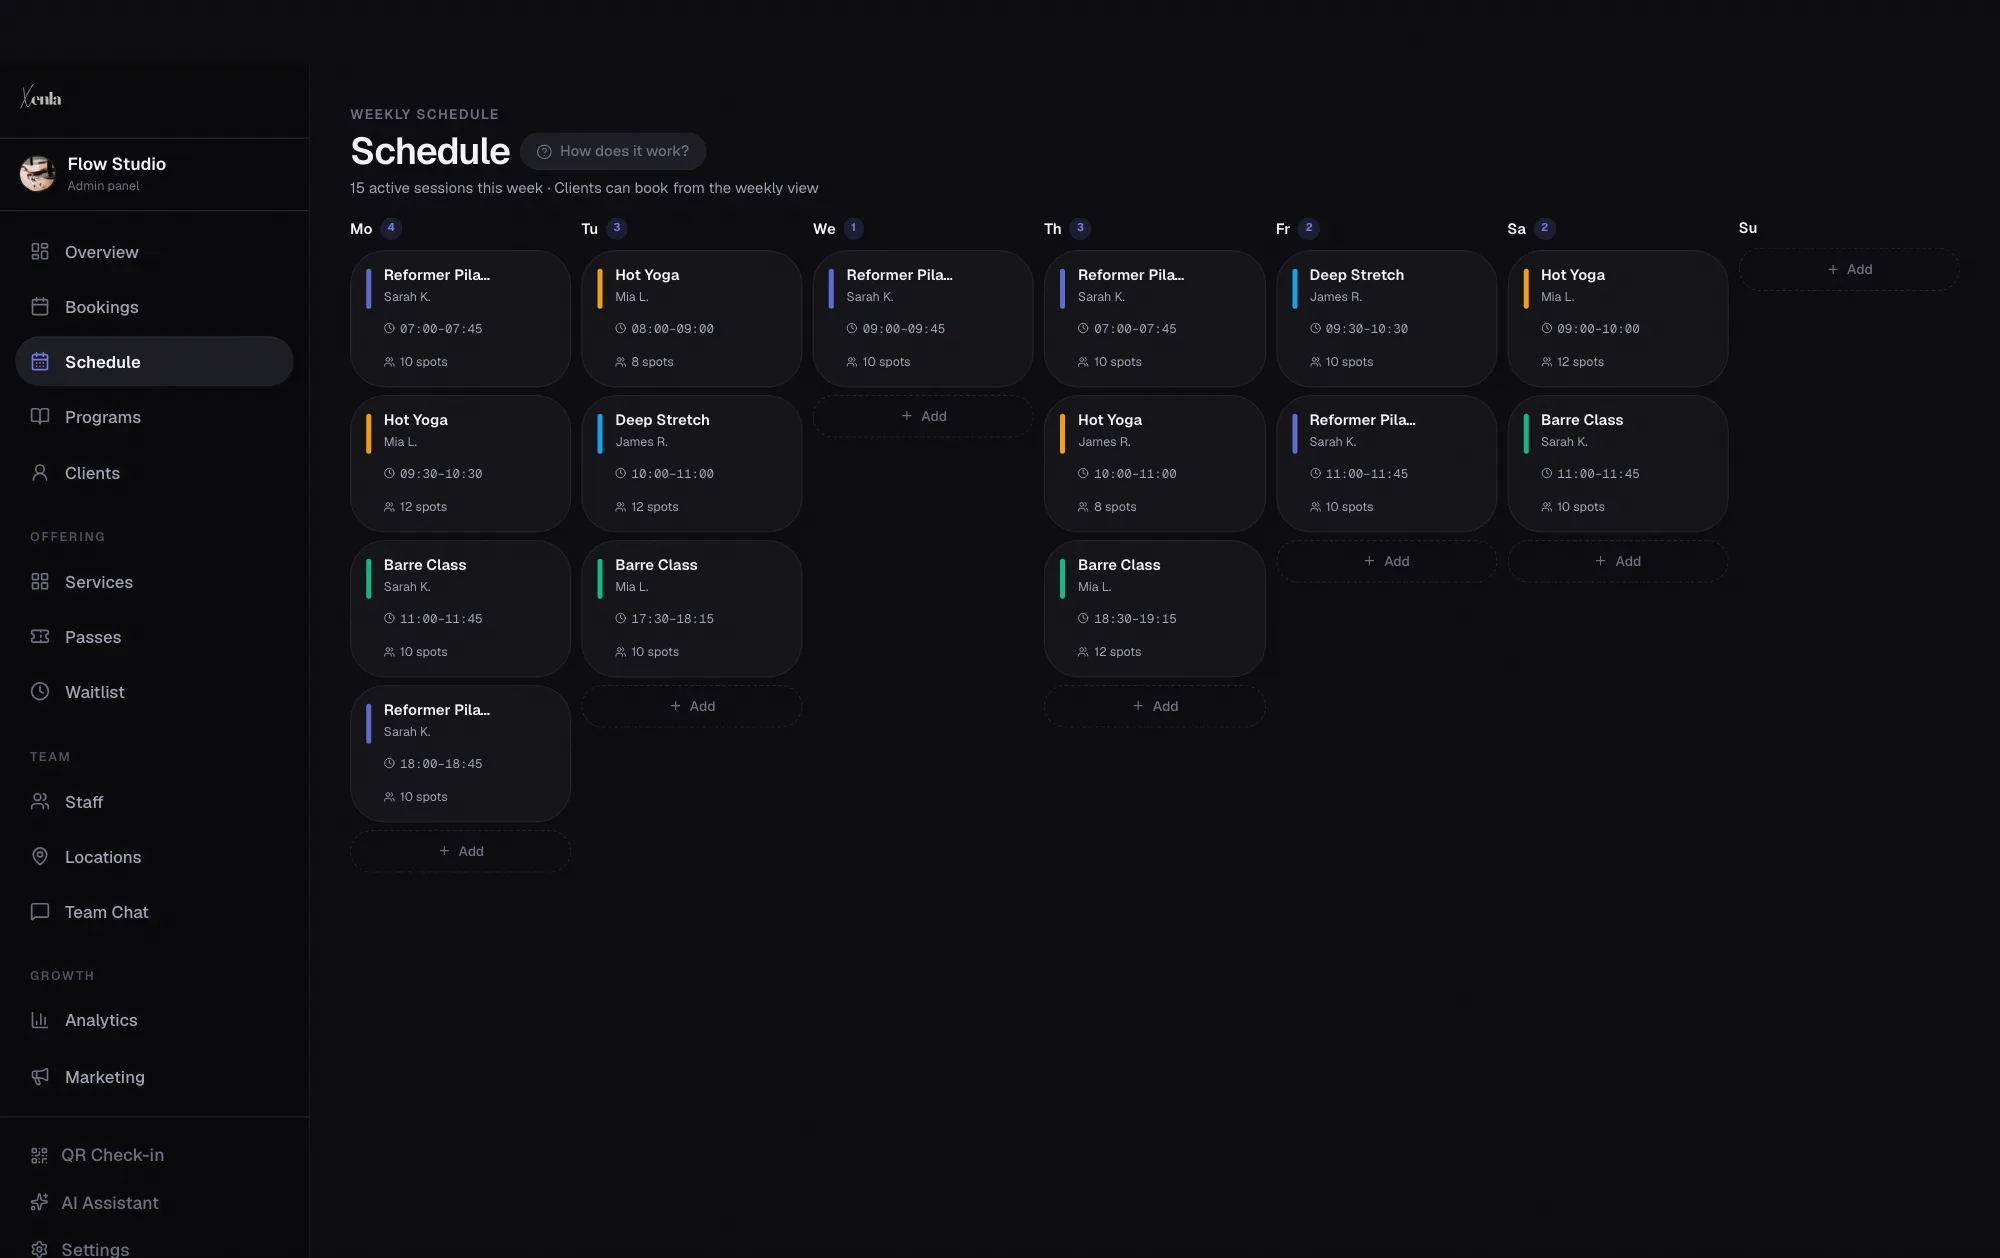Add a session under Monday column

pos(460,851)
